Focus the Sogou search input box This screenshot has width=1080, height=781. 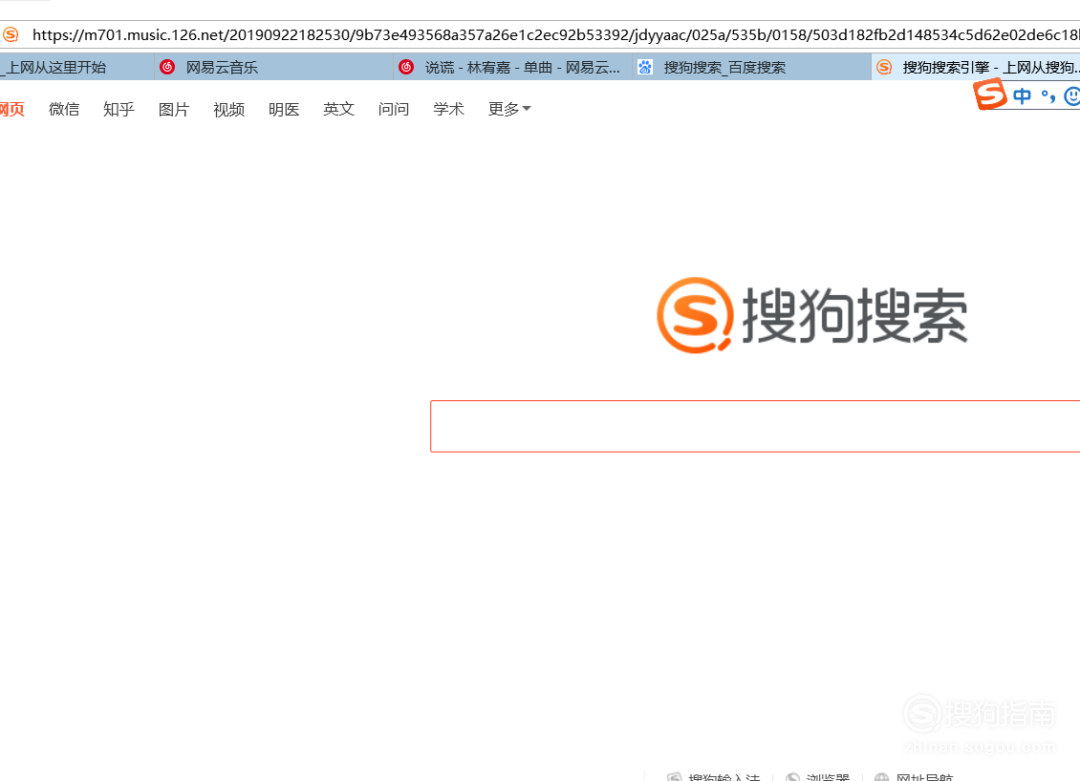(x=755, y=426)
